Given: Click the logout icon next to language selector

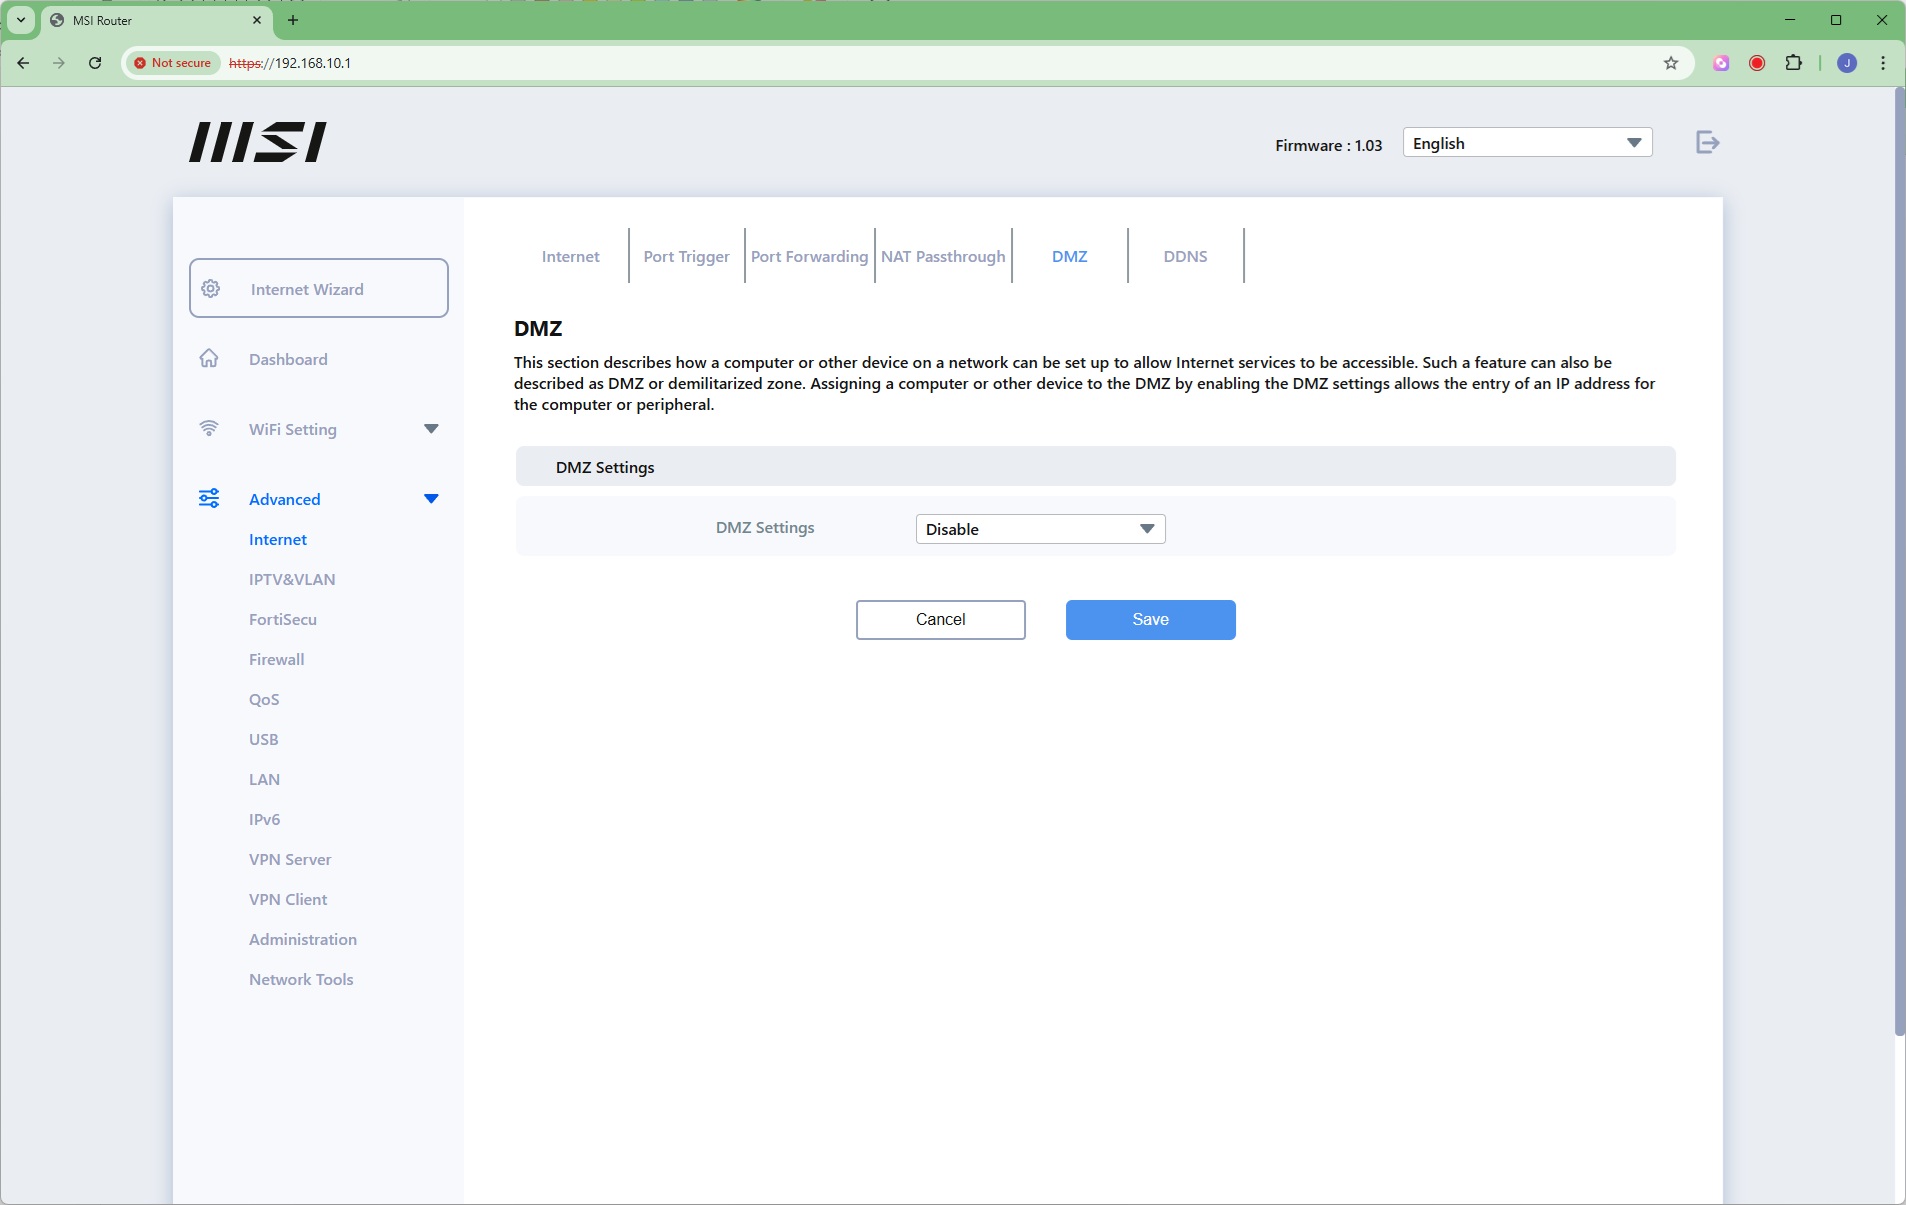Looking at the screenshot, I should coord(1707,143).
